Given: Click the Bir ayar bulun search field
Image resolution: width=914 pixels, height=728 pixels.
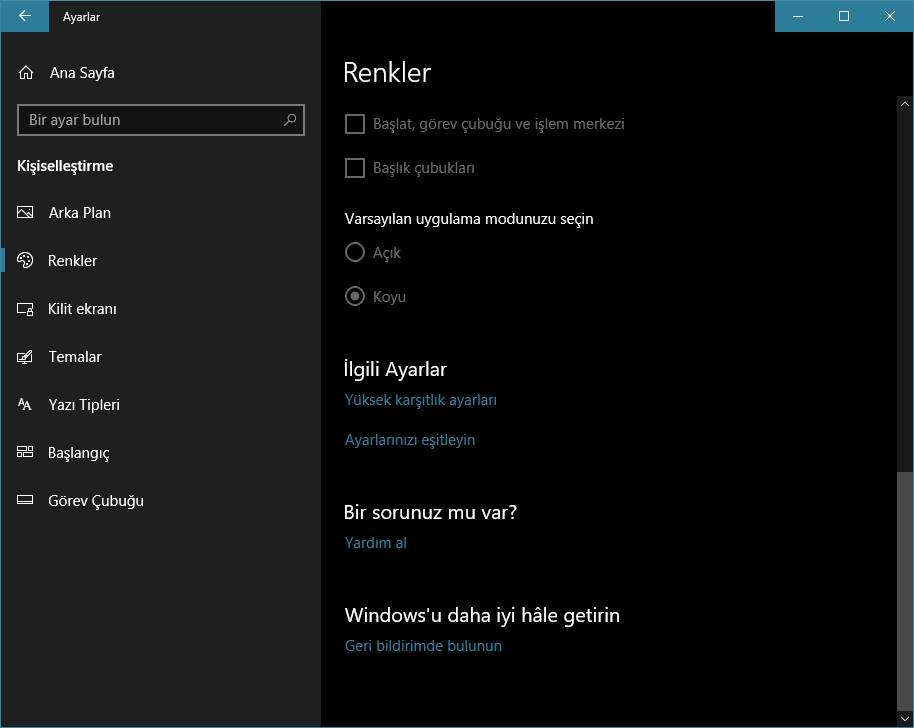Looking at the screenshot, I should (150, 120).
